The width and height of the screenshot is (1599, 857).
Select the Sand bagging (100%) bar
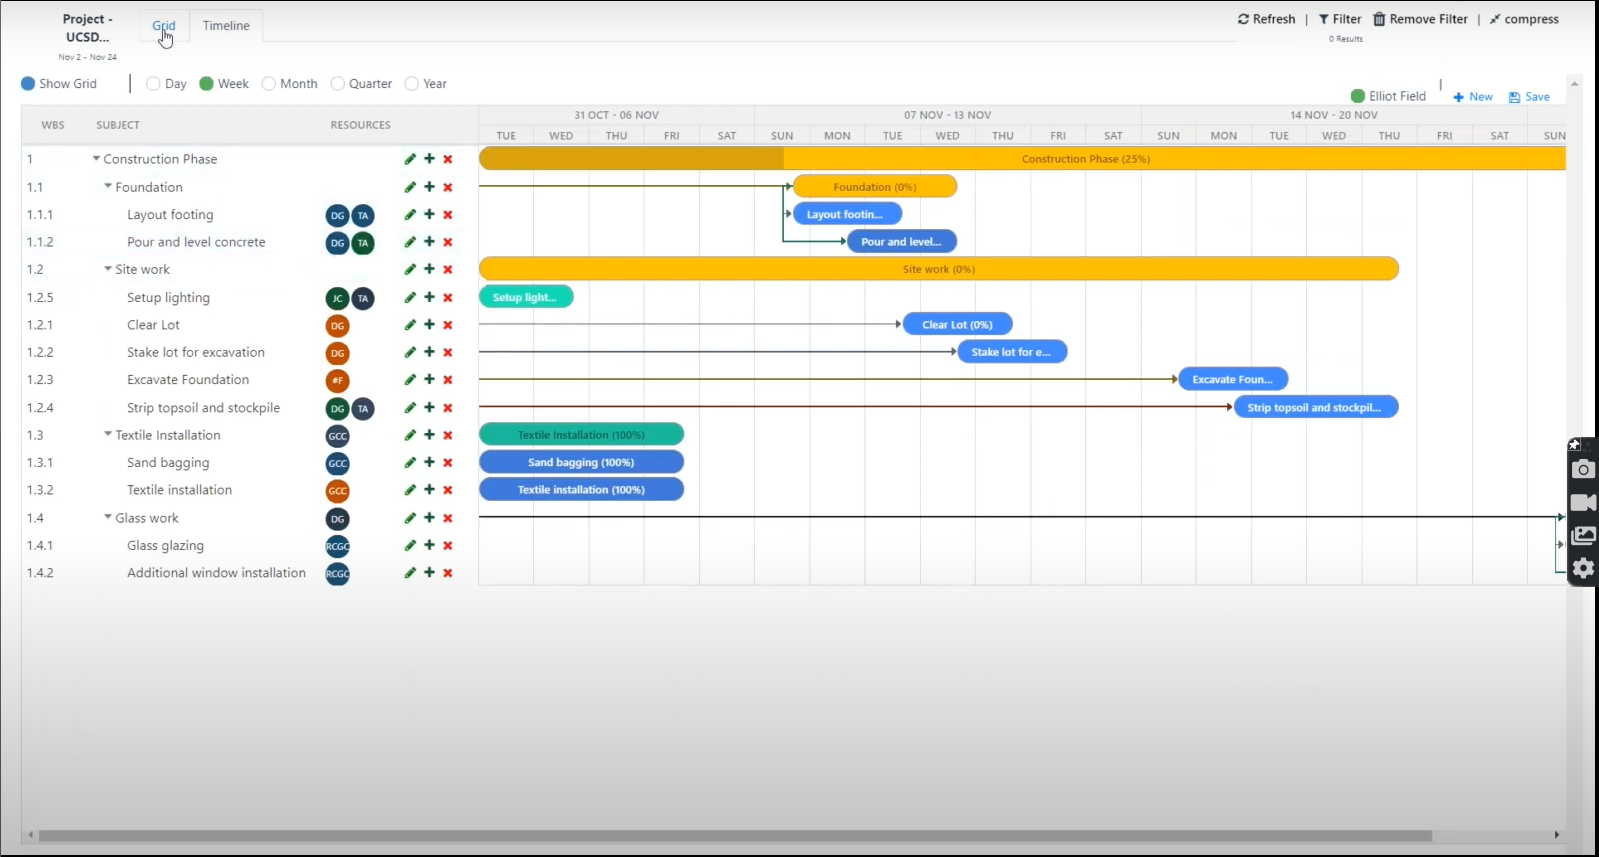pos(582,462)
